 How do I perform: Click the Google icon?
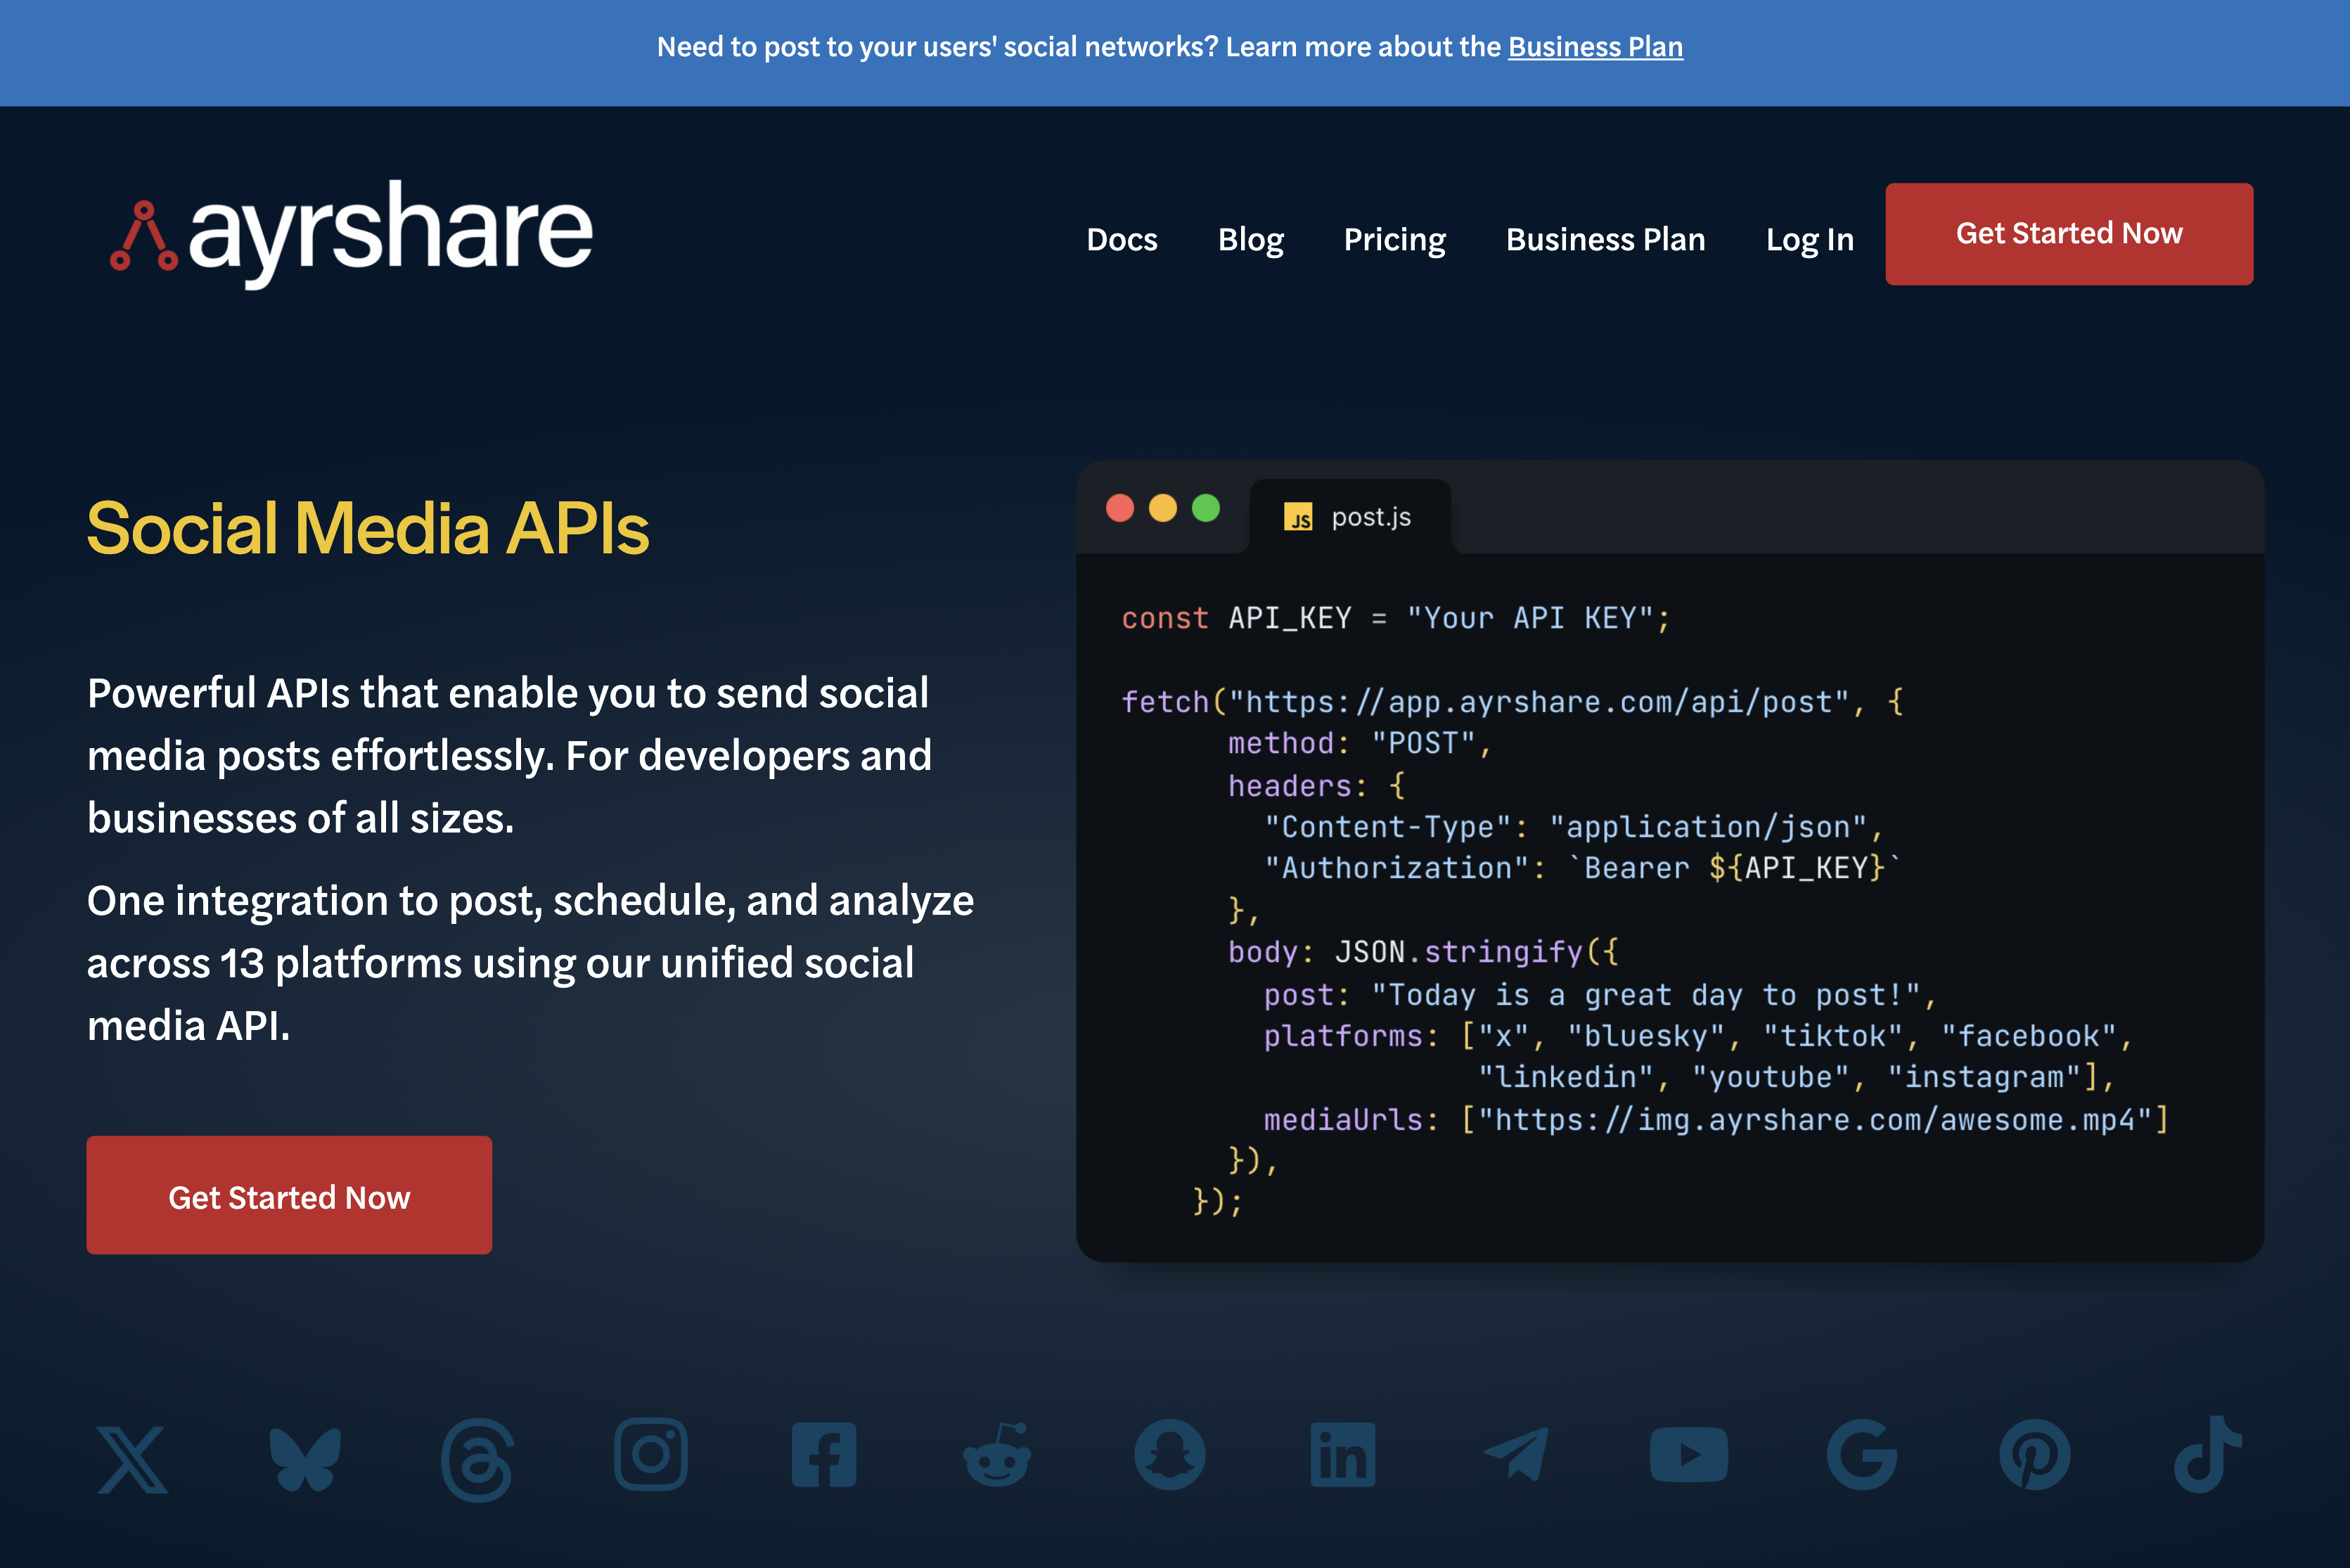click(x=1862, y=1455)
